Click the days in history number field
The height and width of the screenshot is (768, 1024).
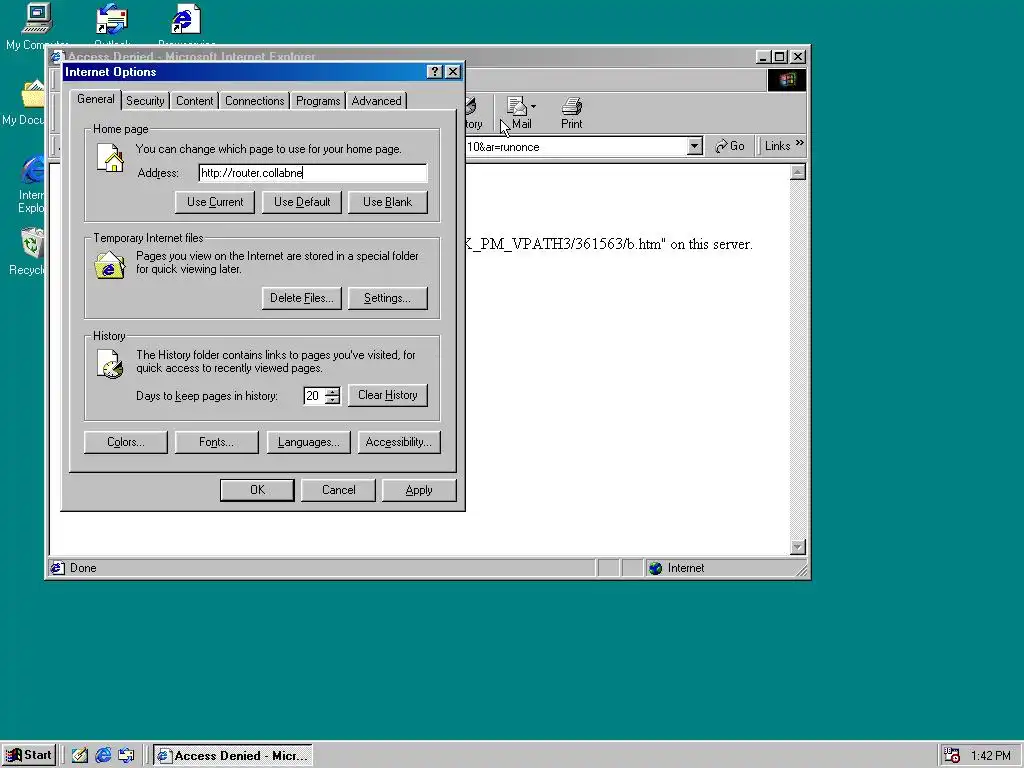314,396
